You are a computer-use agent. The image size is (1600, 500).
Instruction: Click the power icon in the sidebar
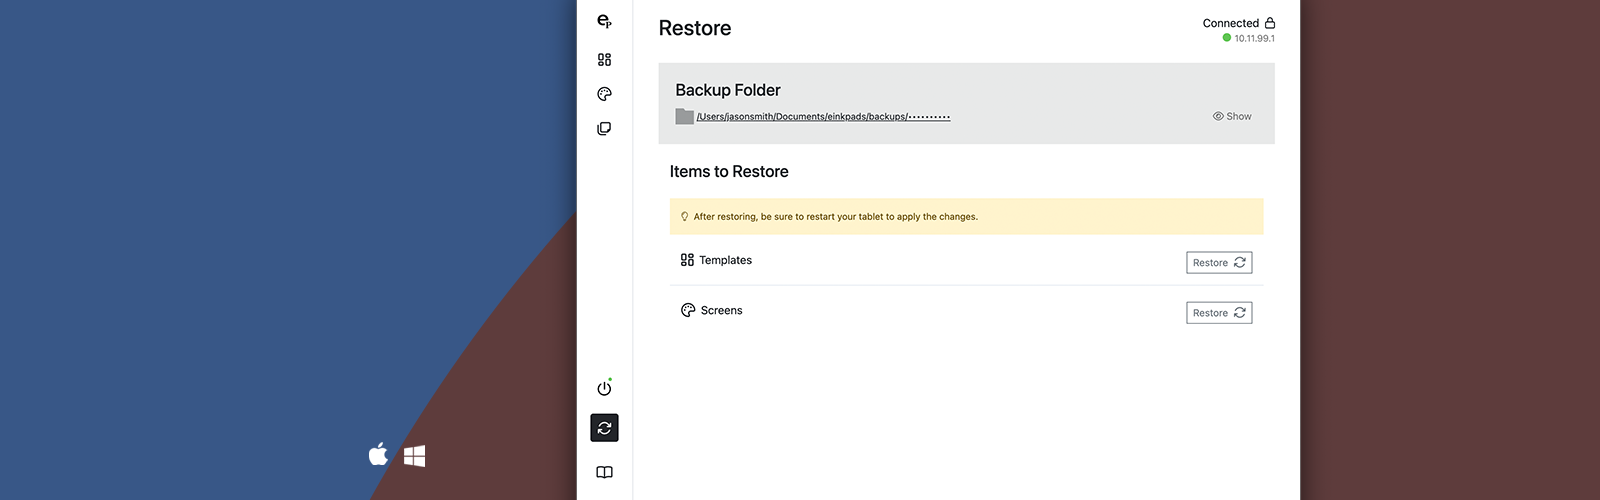(604, 388)
